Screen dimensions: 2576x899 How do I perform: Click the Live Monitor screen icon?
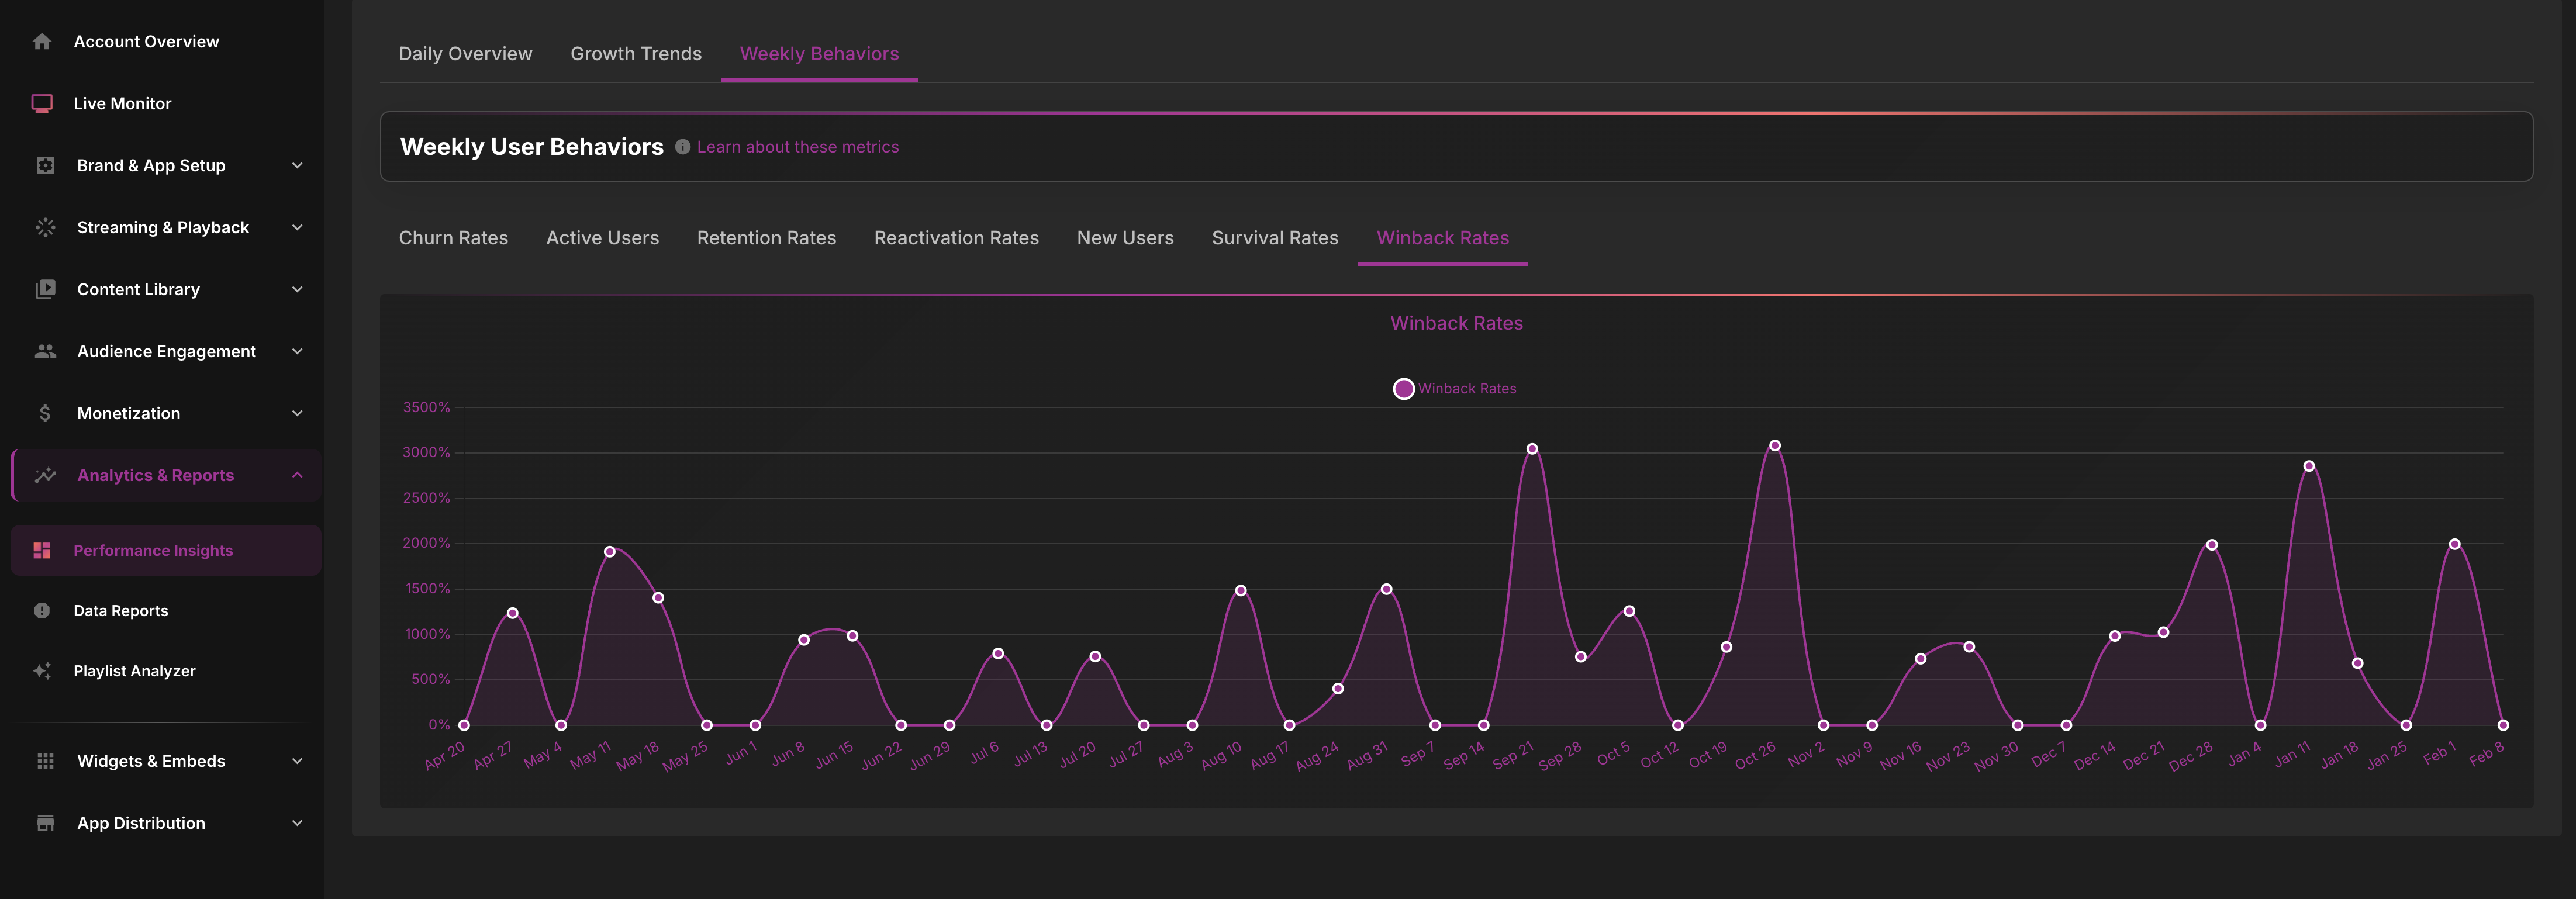pos(42,104)
